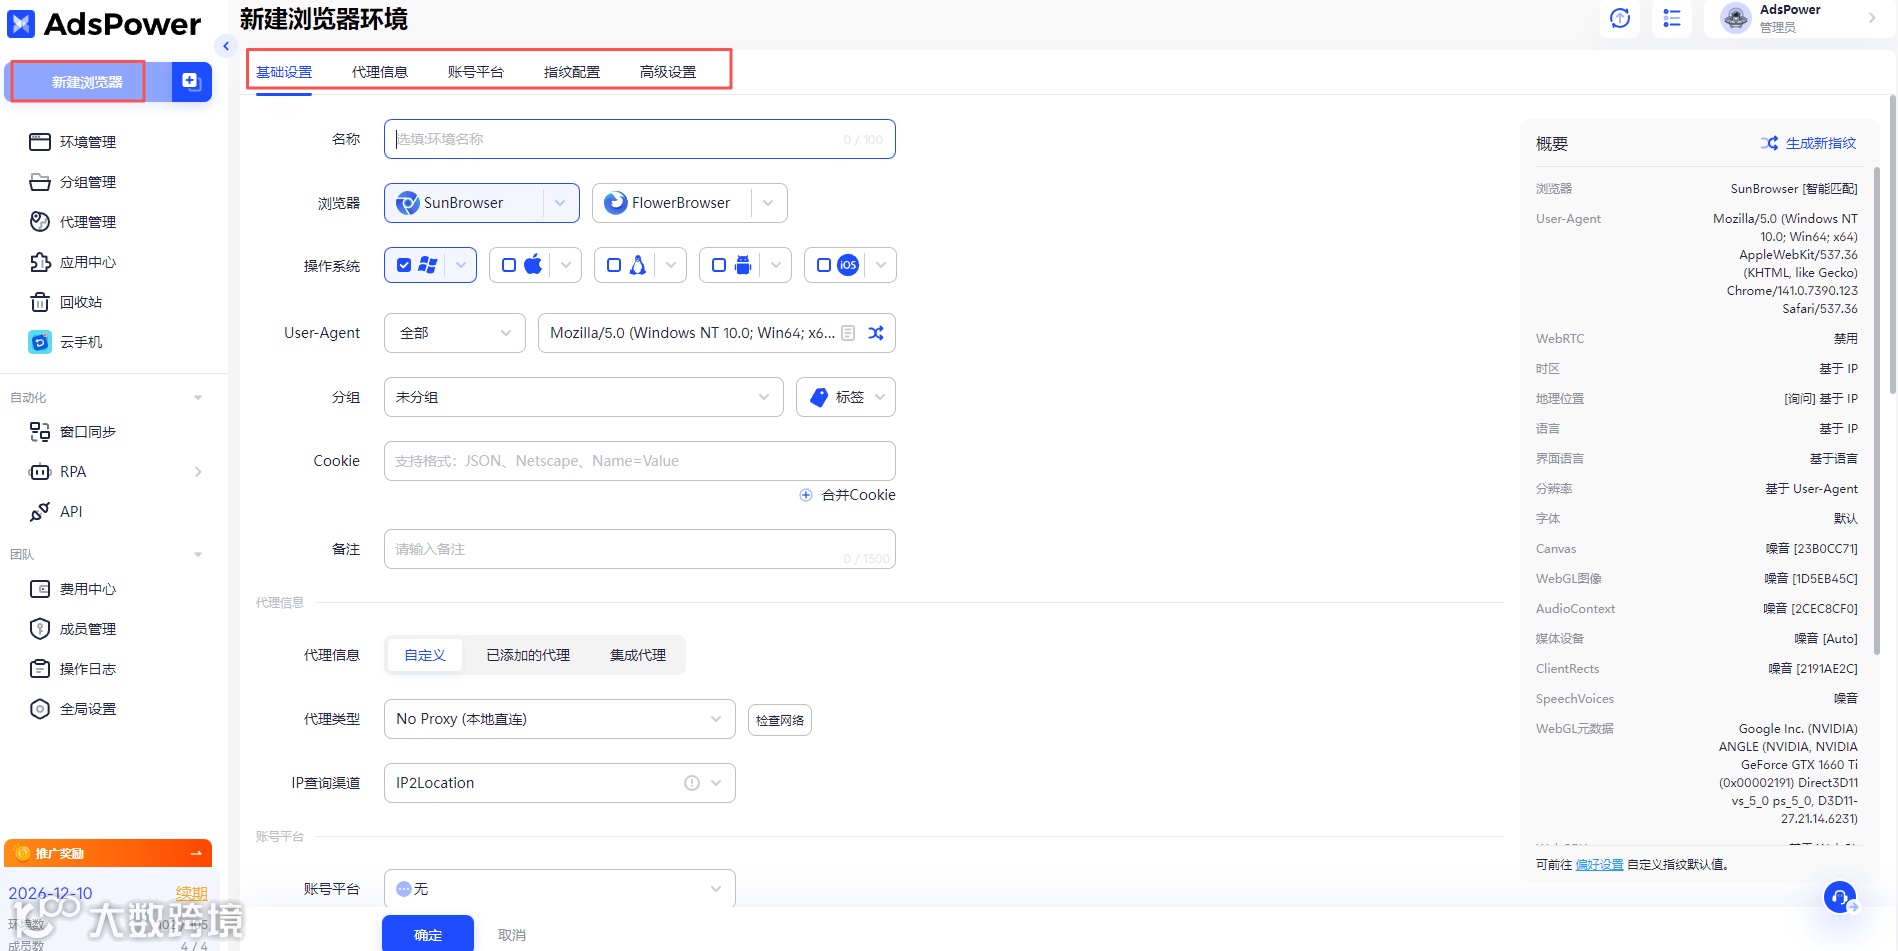This screenshot has height=951, width=1898.
Task: Open 全局设置 hexagon settings icon
Action: coord(40,709)
